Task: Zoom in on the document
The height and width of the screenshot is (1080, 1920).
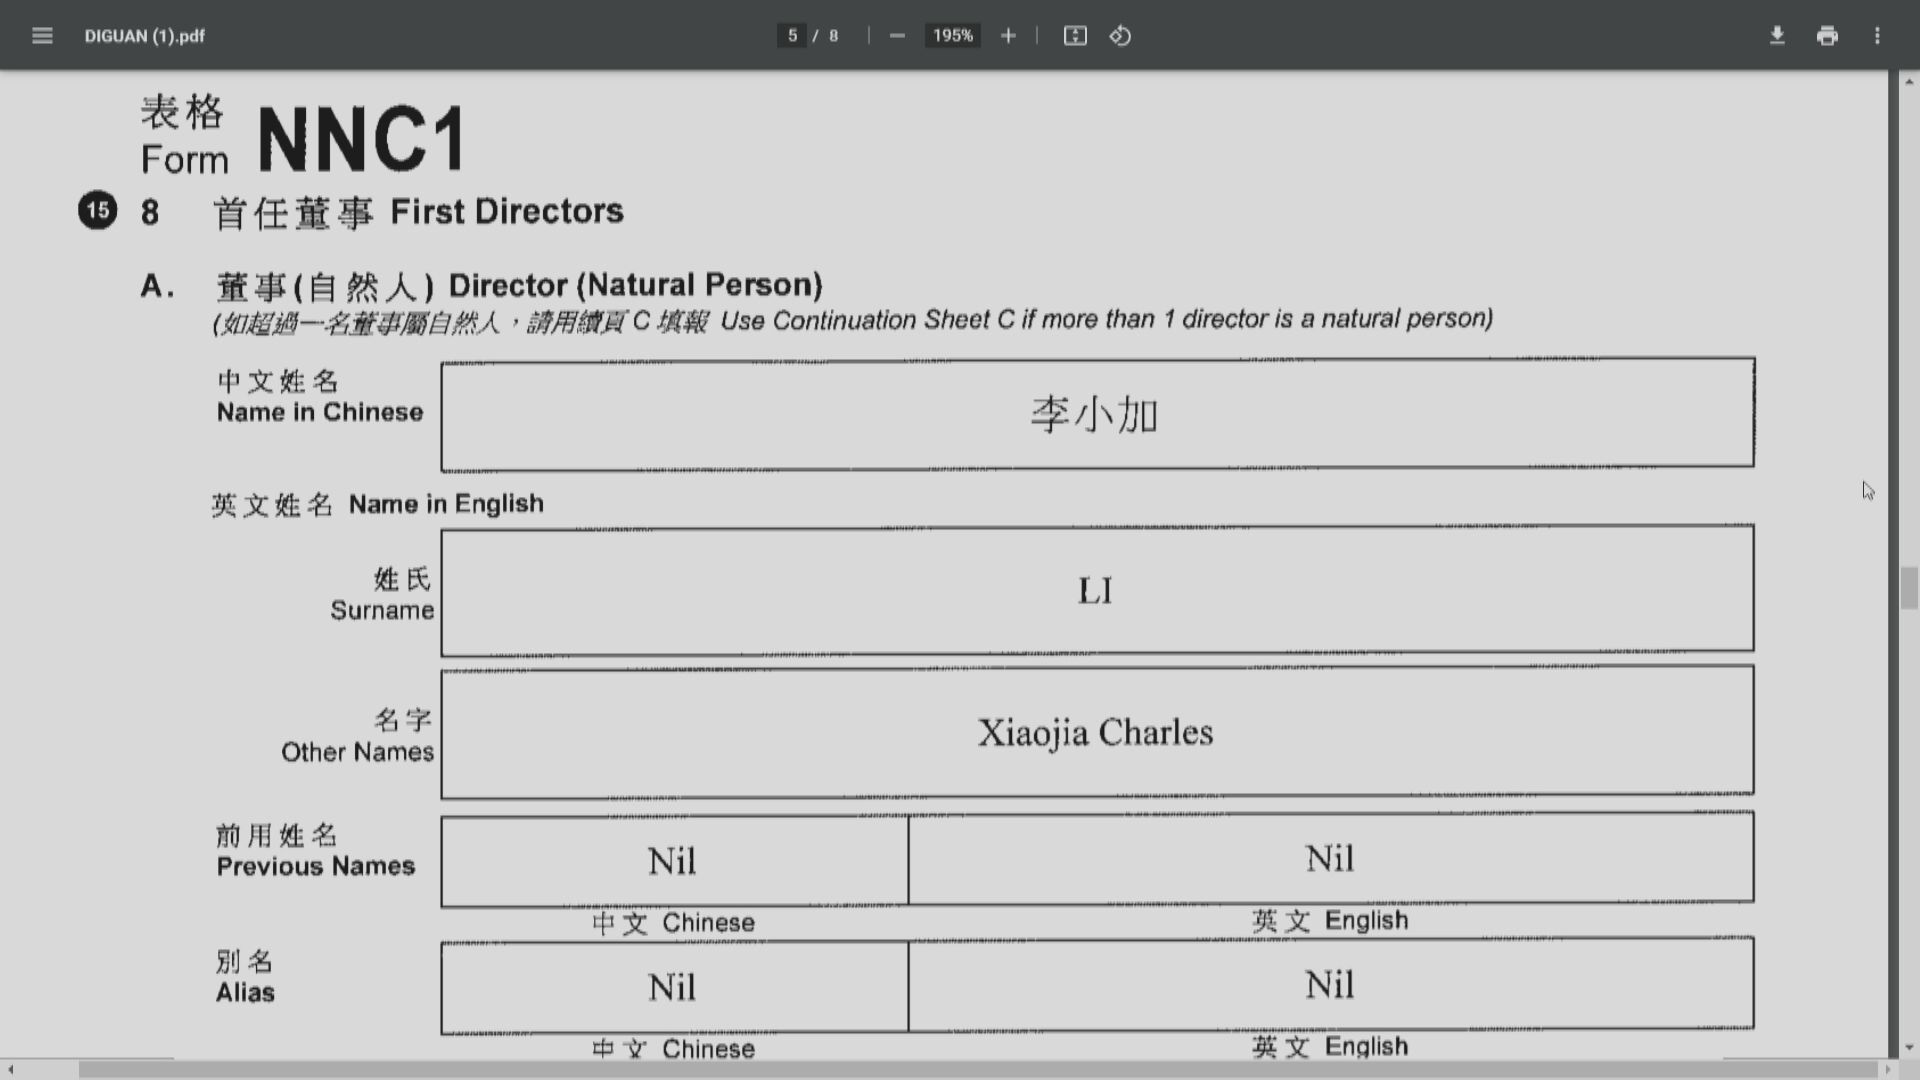Action: 1008,35
